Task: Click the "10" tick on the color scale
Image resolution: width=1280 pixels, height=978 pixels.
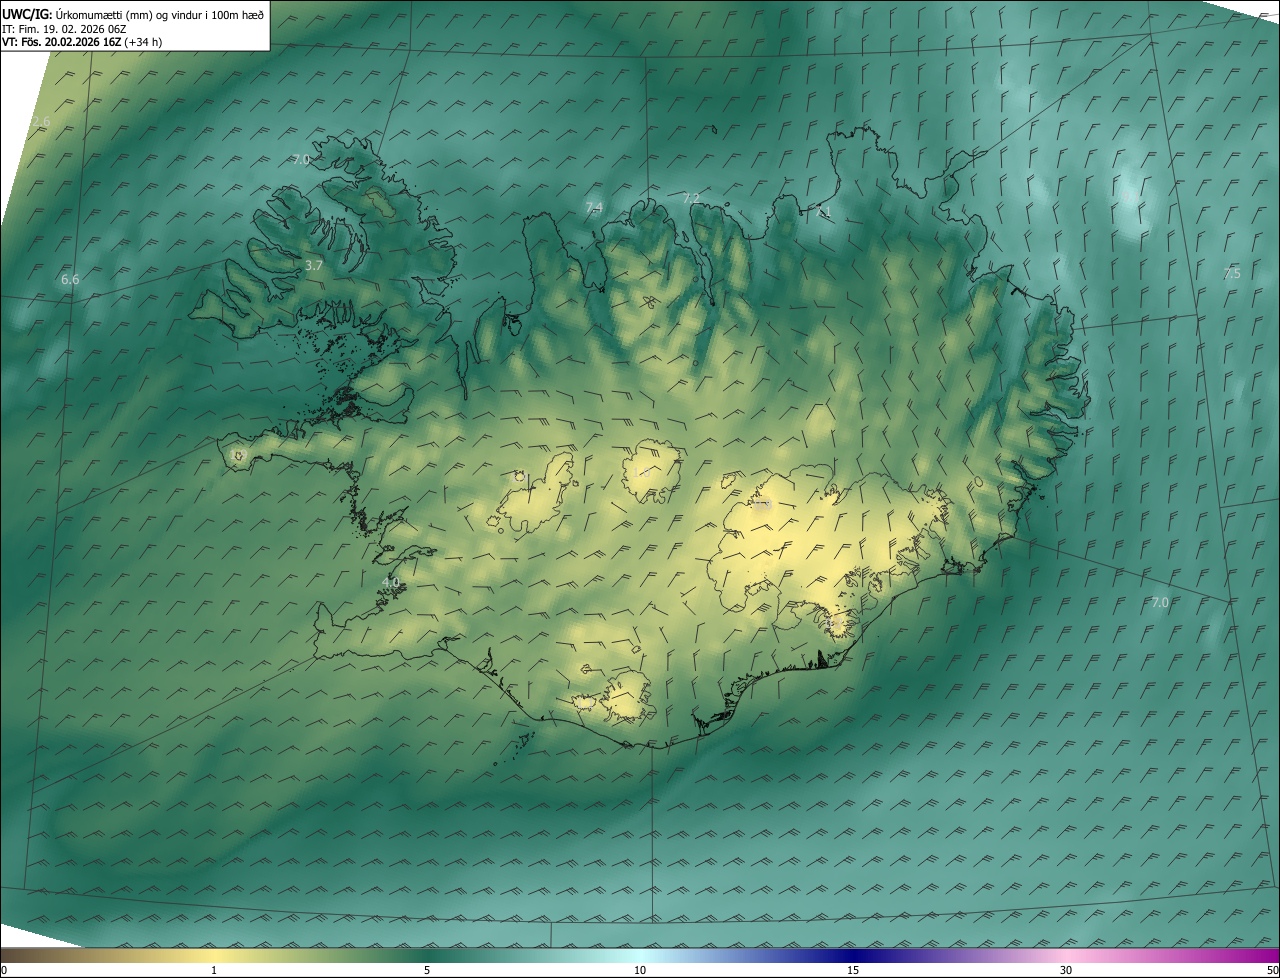Action: (x=640, y=970)
